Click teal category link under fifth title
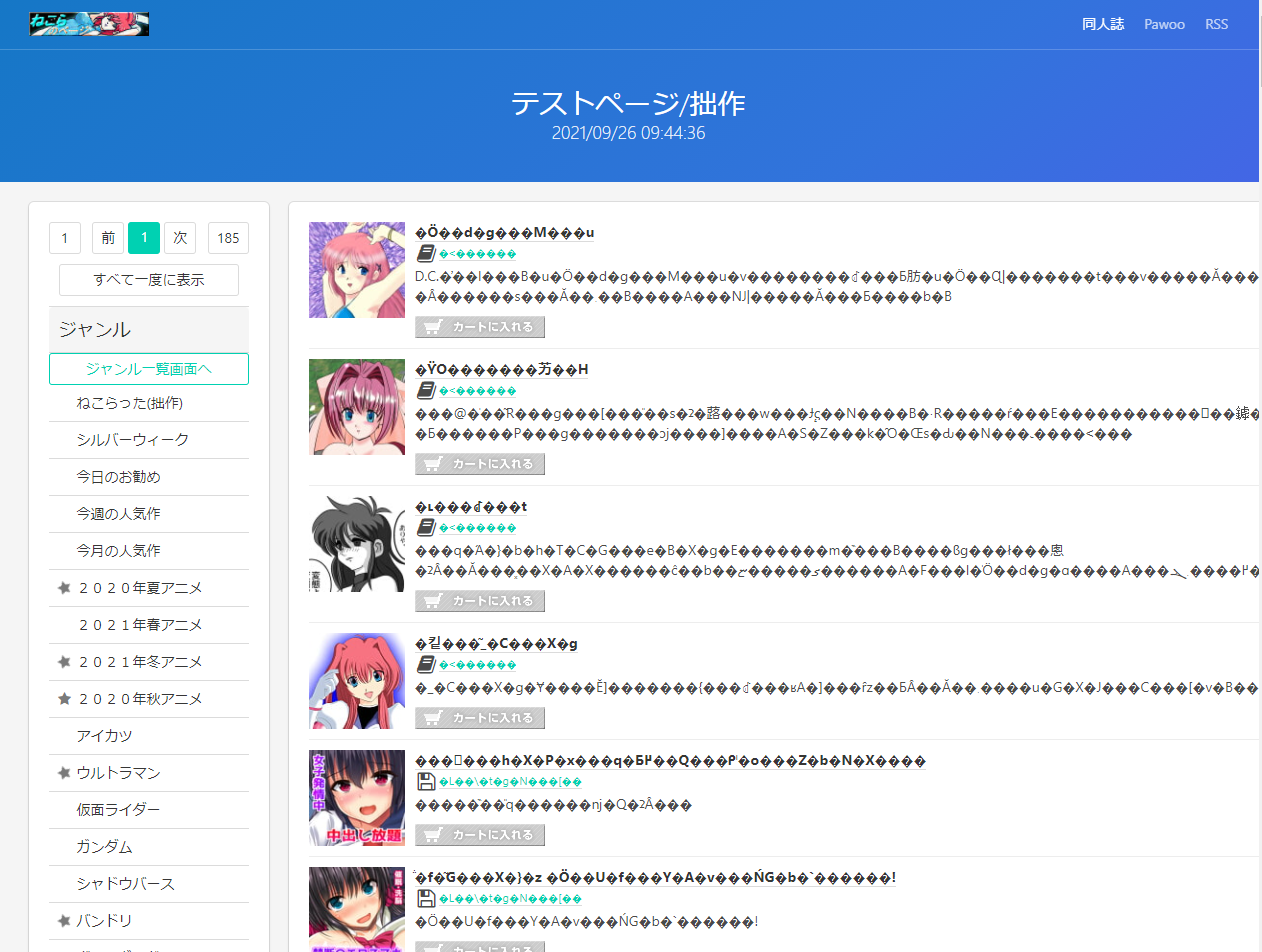1262x952 pixels. pyautogui.click(x=510, y=782)
